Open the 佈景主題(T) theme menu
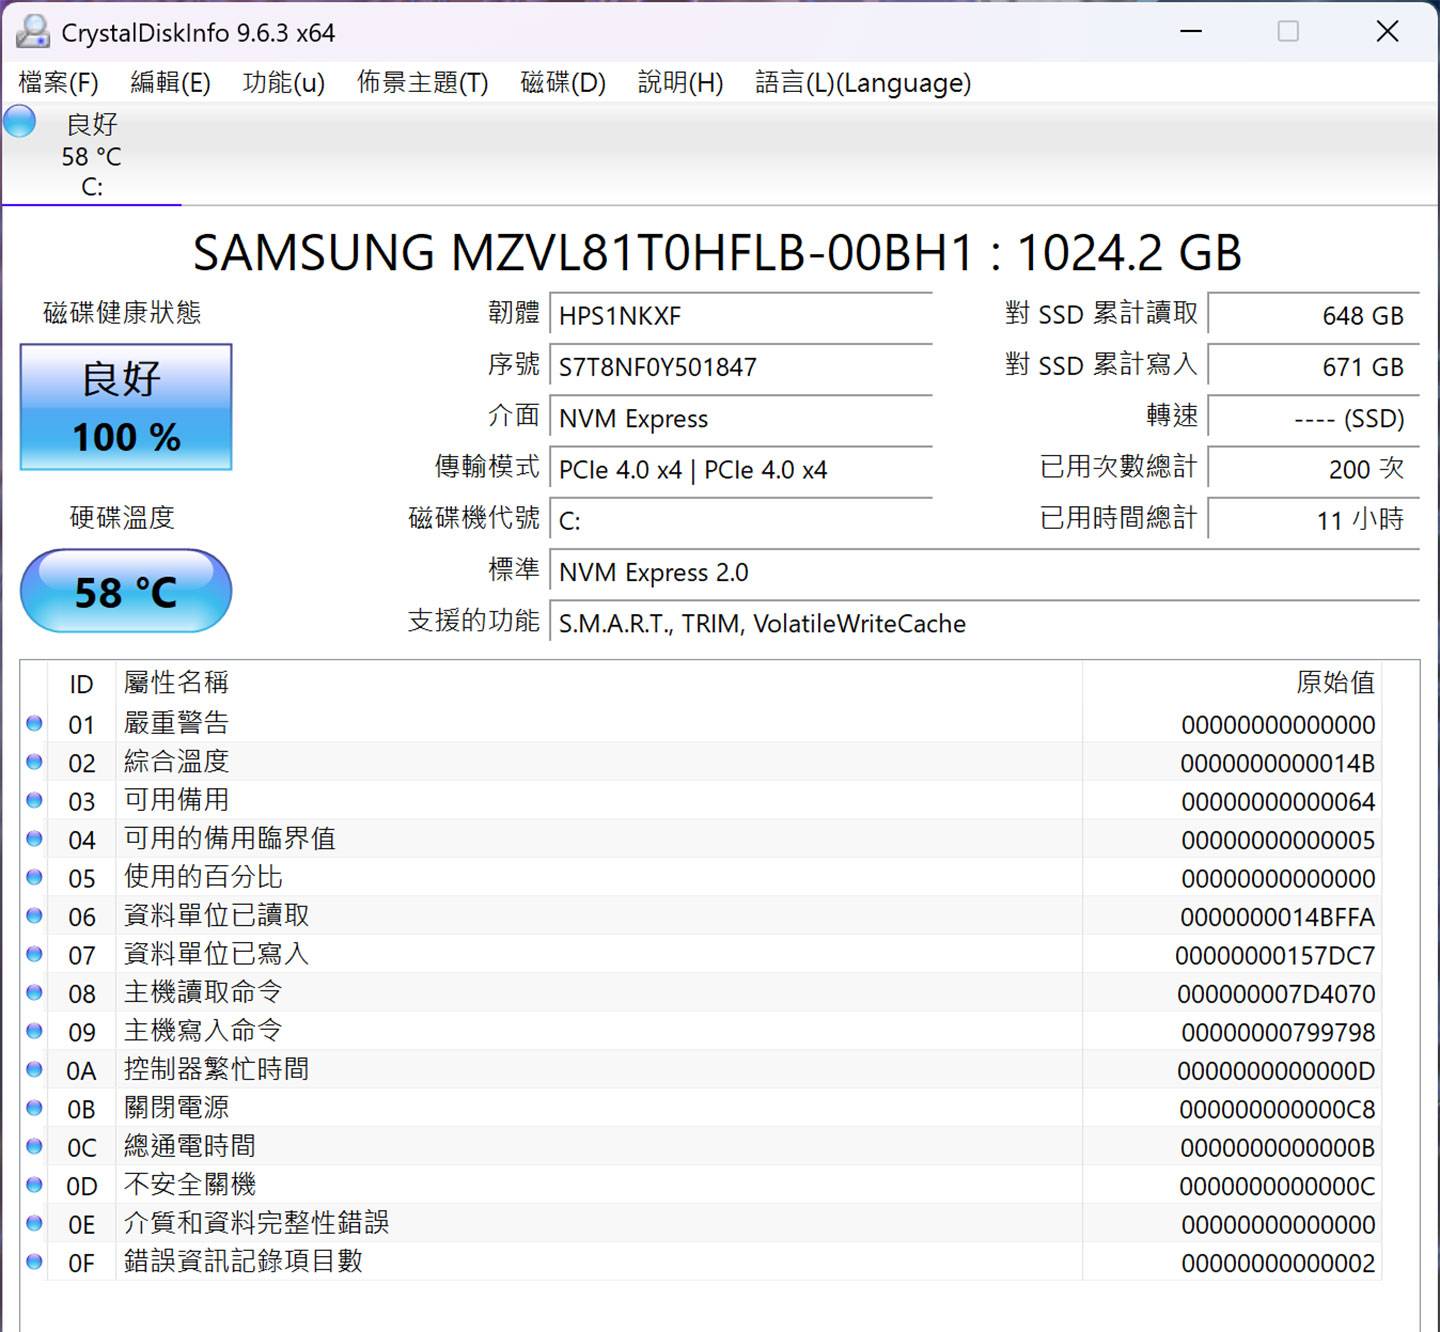The width and height of the screenshot is (1440, 1332). 421,83
